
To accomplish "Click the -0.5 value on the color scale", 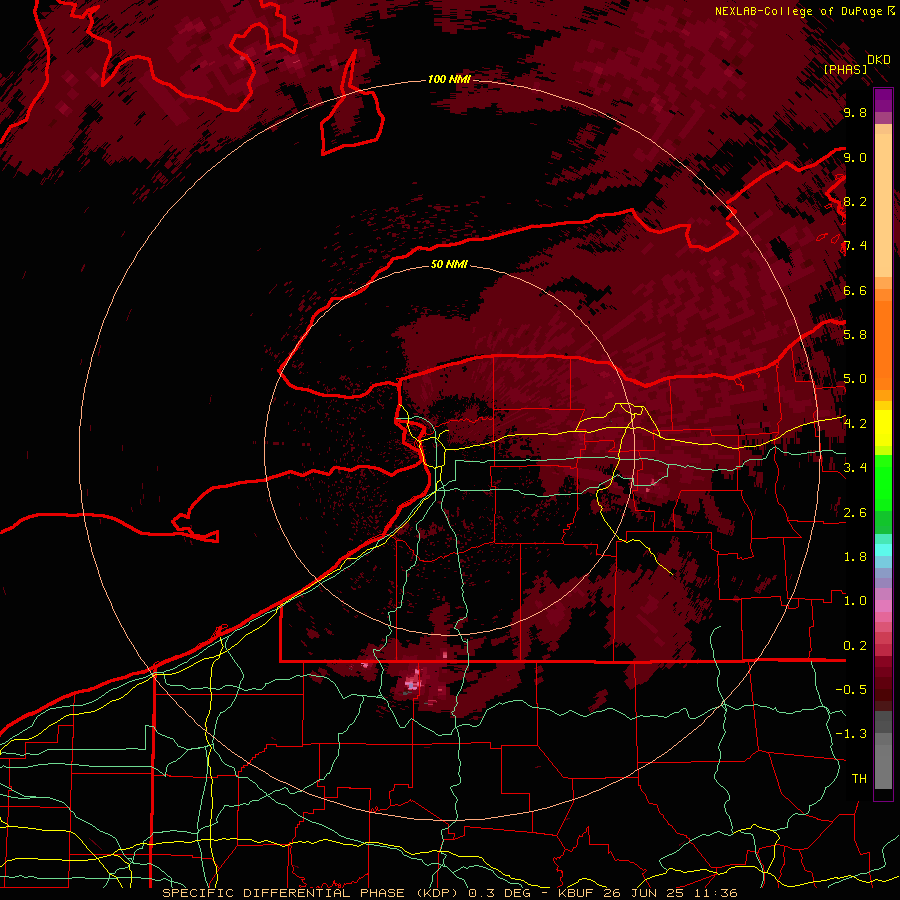I will click(x=851, y=690).
